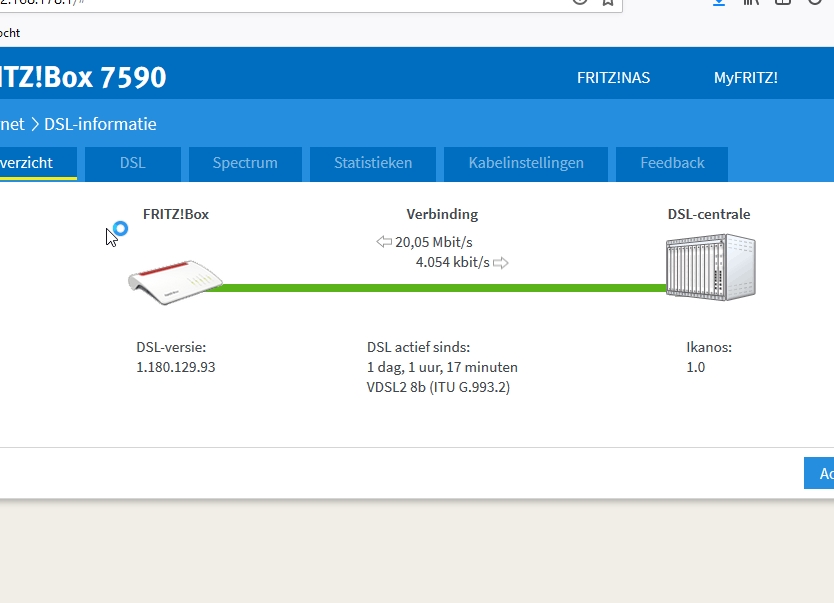Toggle the browser sidebar icon
Screen dimensions: 834x603
[x=783, y=2]
